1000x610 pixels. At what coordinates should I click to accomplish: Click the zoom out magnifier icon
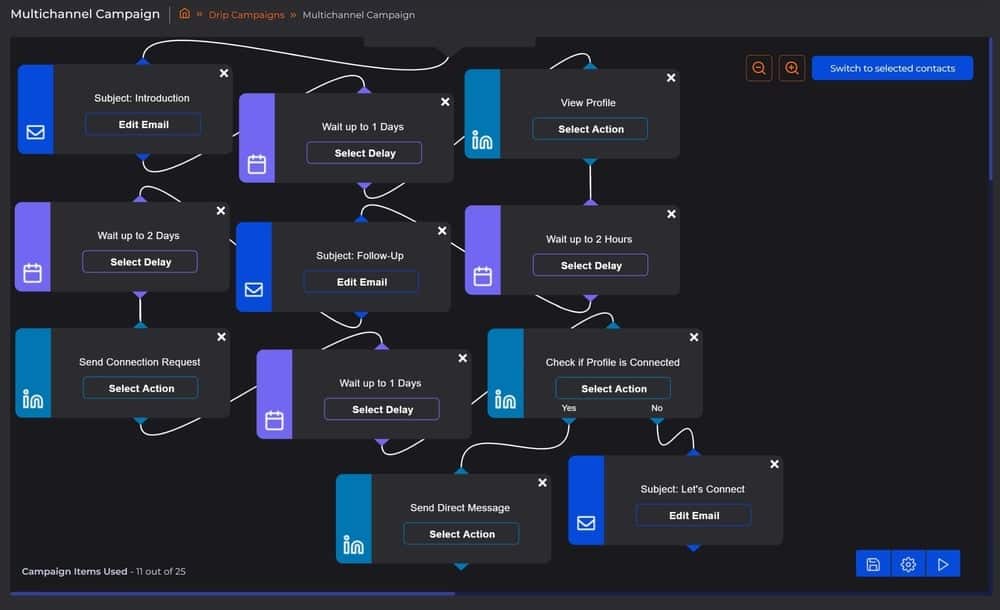759,68
